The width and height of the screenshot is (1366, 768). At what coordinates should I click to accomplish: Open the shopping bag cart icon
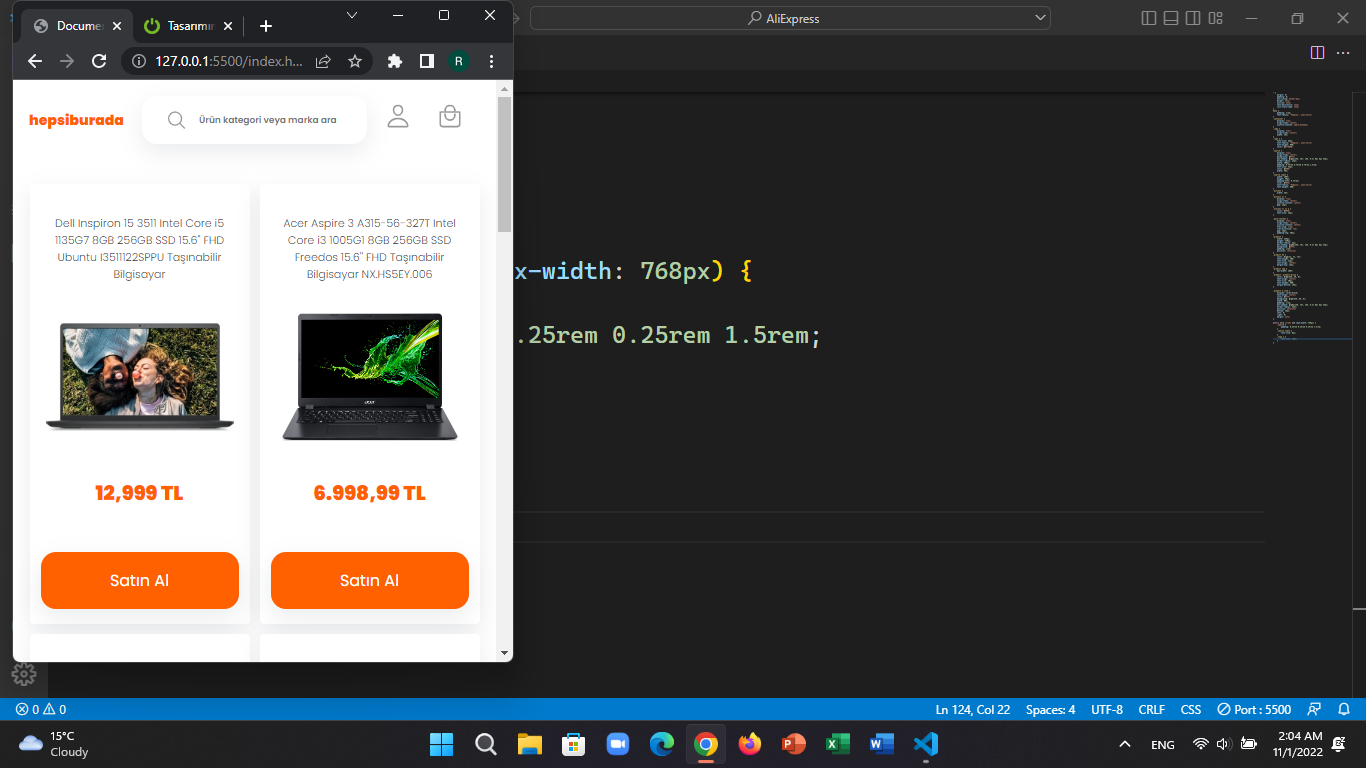tap(450, 117)
